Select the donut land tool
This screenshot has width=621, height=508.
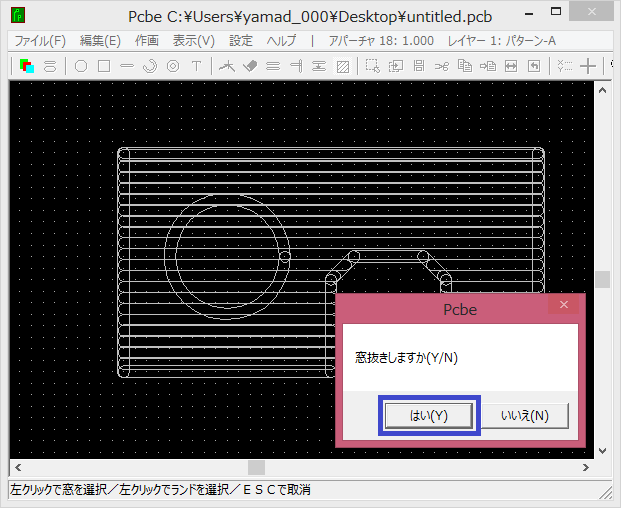(173, 66)
